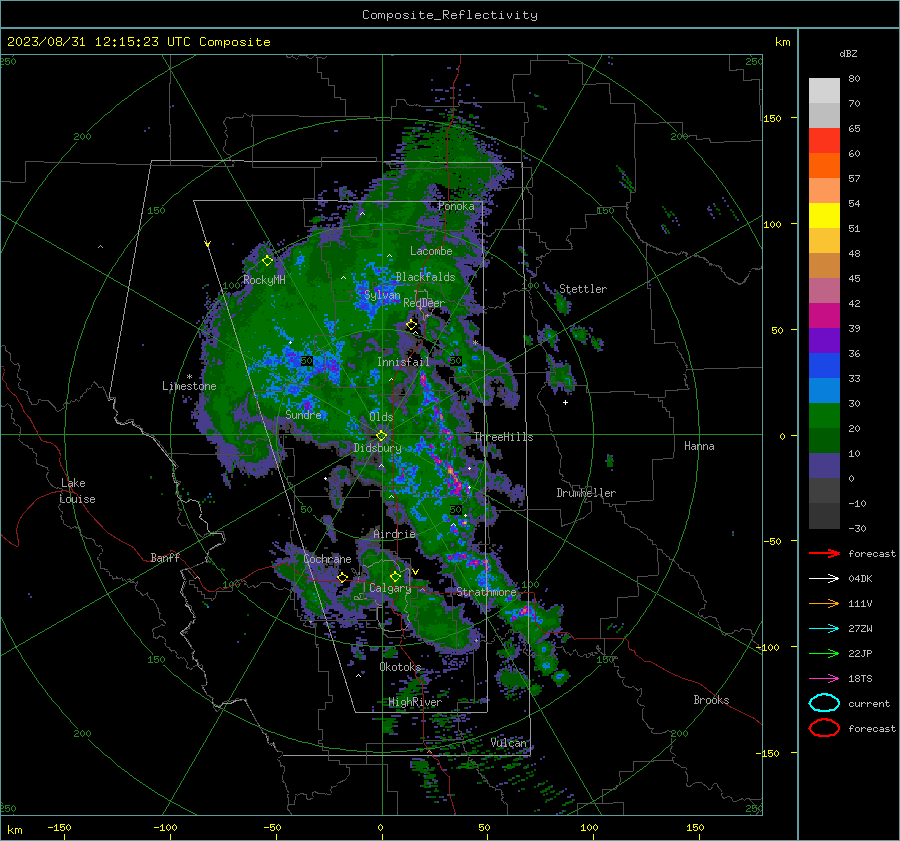The width and height of the screenshot is (900, 841).
Task: Click the Airdrie city label
Action: 394,534
